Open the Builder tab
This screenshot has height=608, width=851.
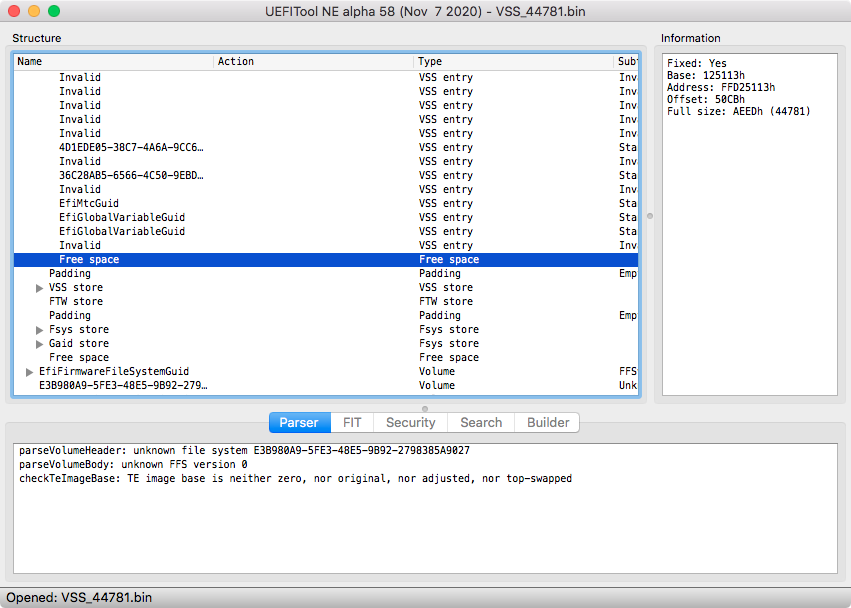point(548,422)
